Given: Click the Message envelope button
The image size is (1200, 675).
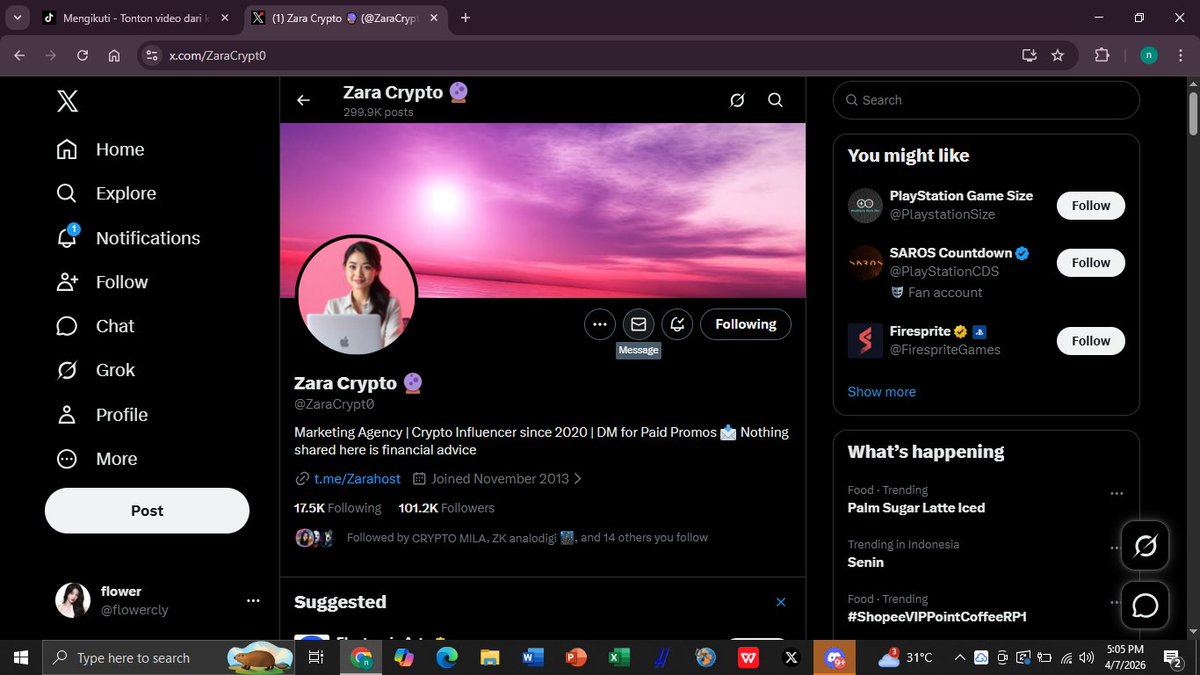Looking at the screenshot, I should tap(638, 324).
